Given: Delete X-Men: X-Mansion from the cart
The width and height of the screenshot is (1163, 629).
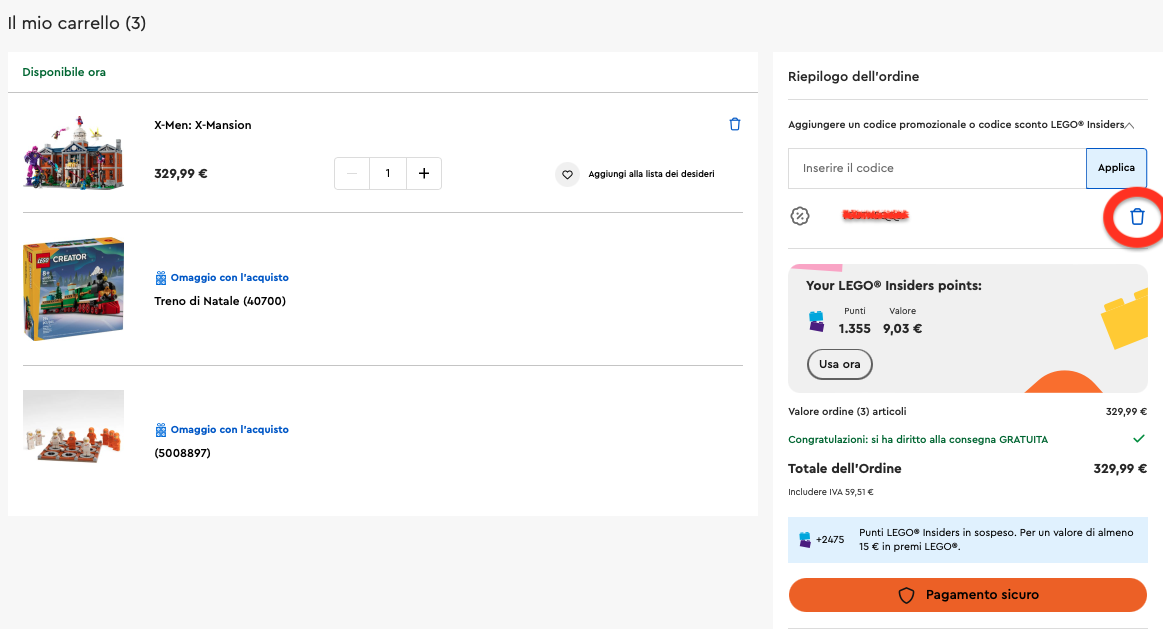Looking at the screenshot, I should click(735, 125).
